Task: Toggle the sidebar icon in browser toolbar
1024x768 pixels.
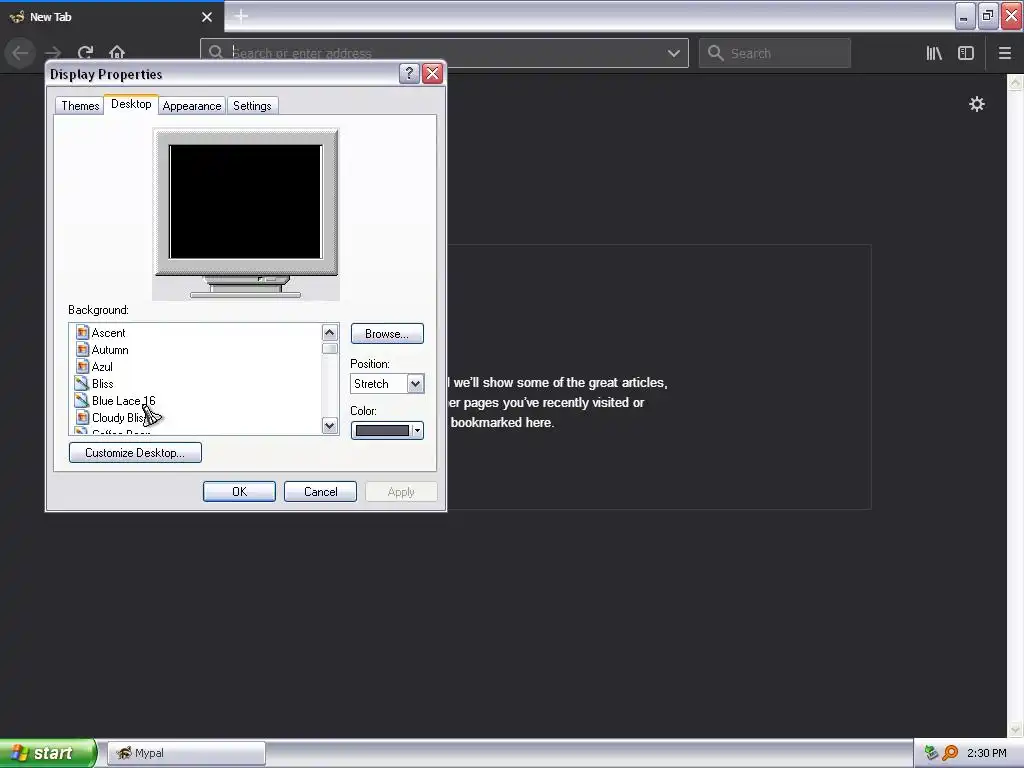Action: pyautogui.click(x=966, y=54)
